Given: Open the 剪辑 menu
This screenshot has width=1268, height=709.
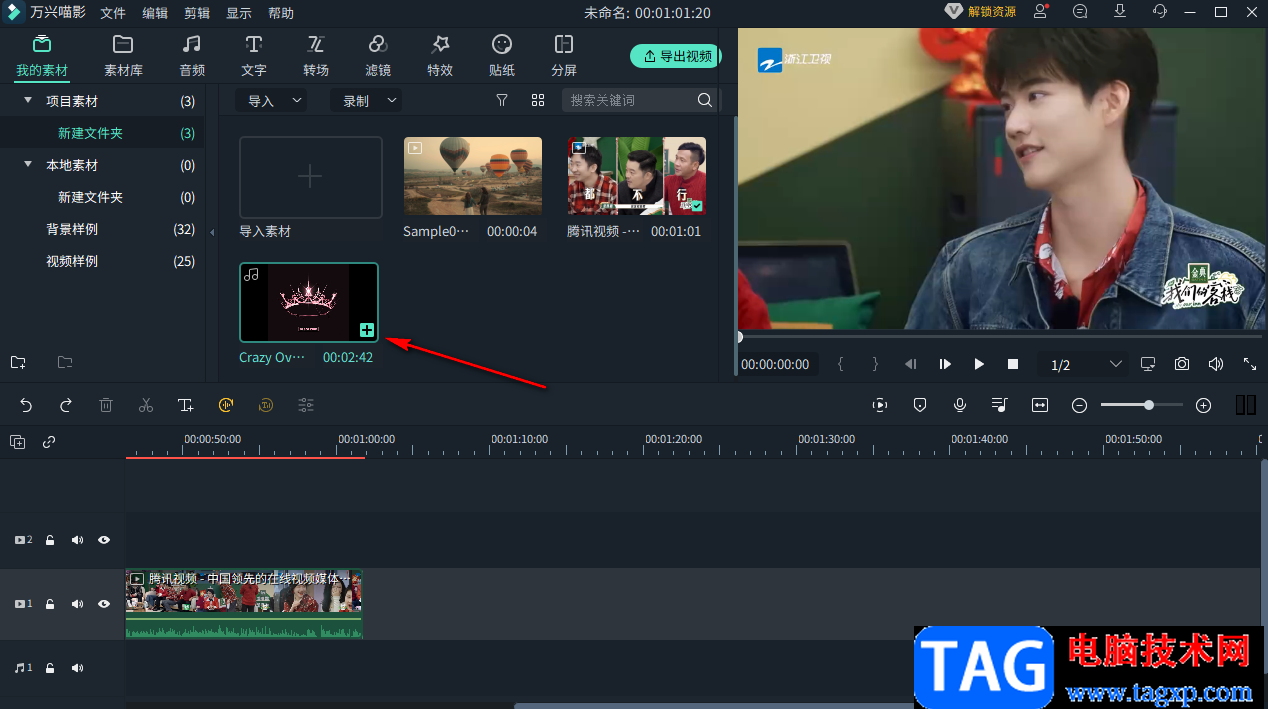Looking at the screenshot, I should click(x=197, y=13).
